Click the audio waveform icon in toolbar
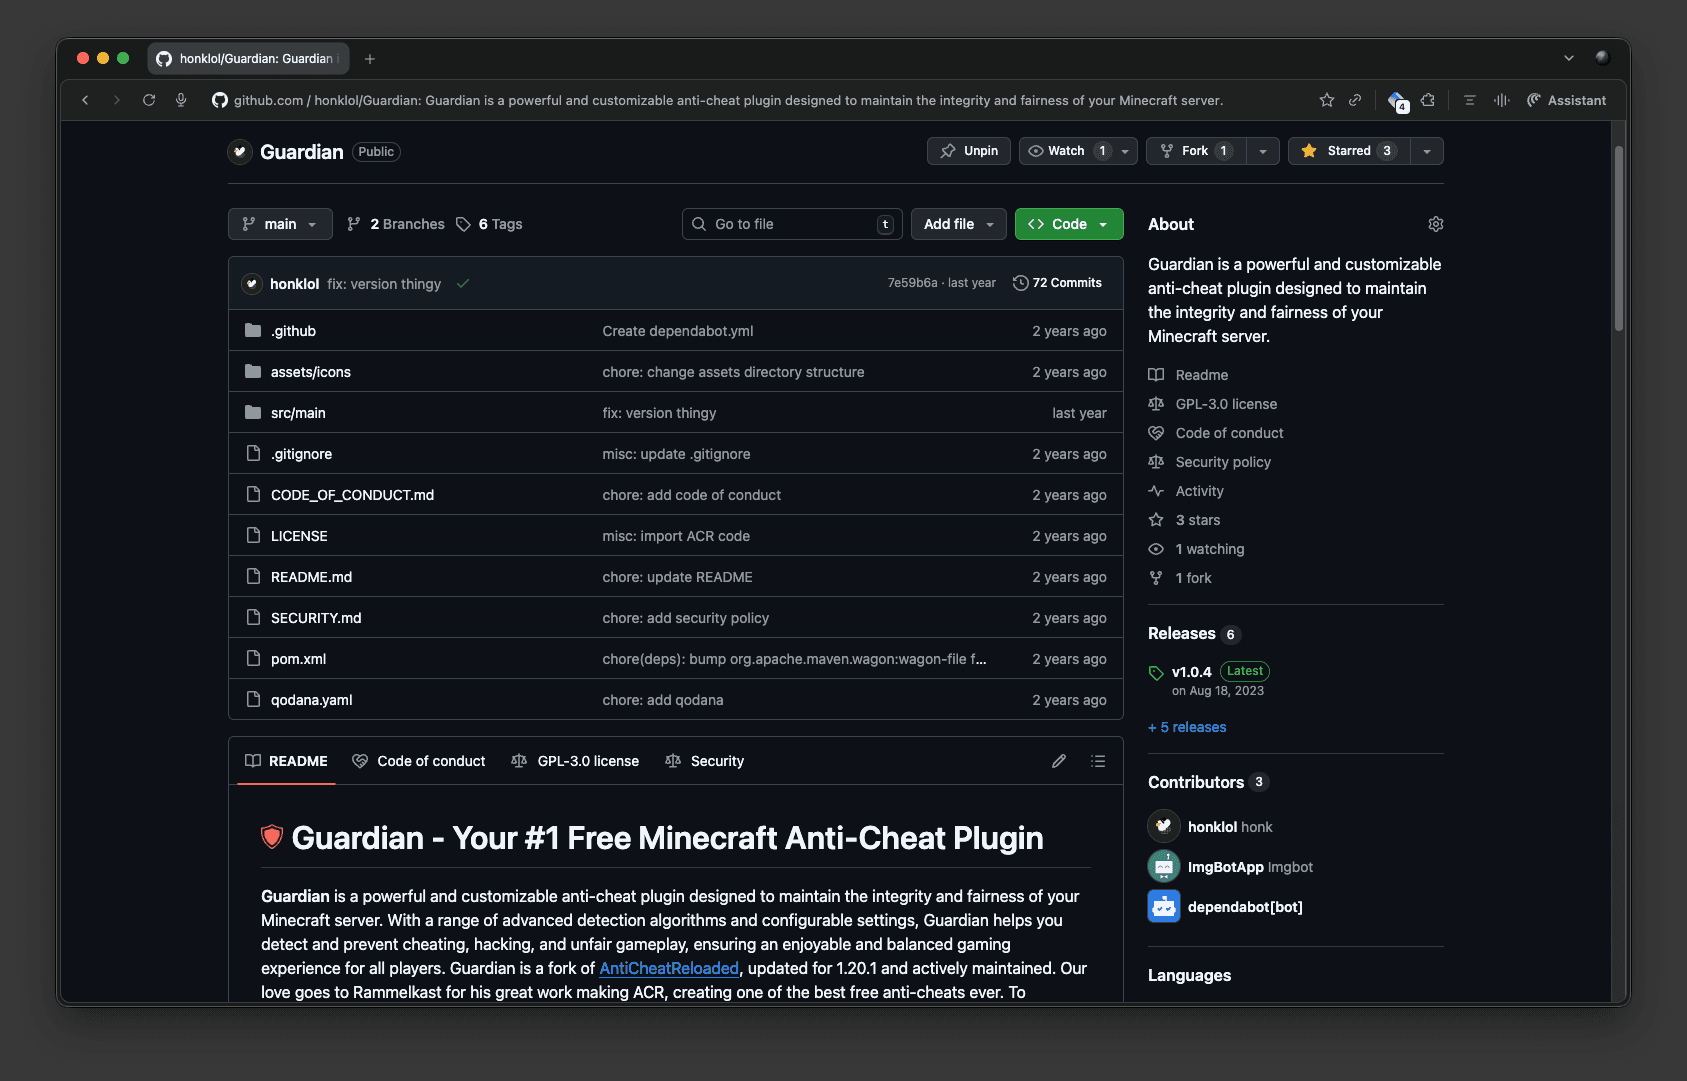This screenshot has width=1687, height=1081. click(x=1501, y=100)
